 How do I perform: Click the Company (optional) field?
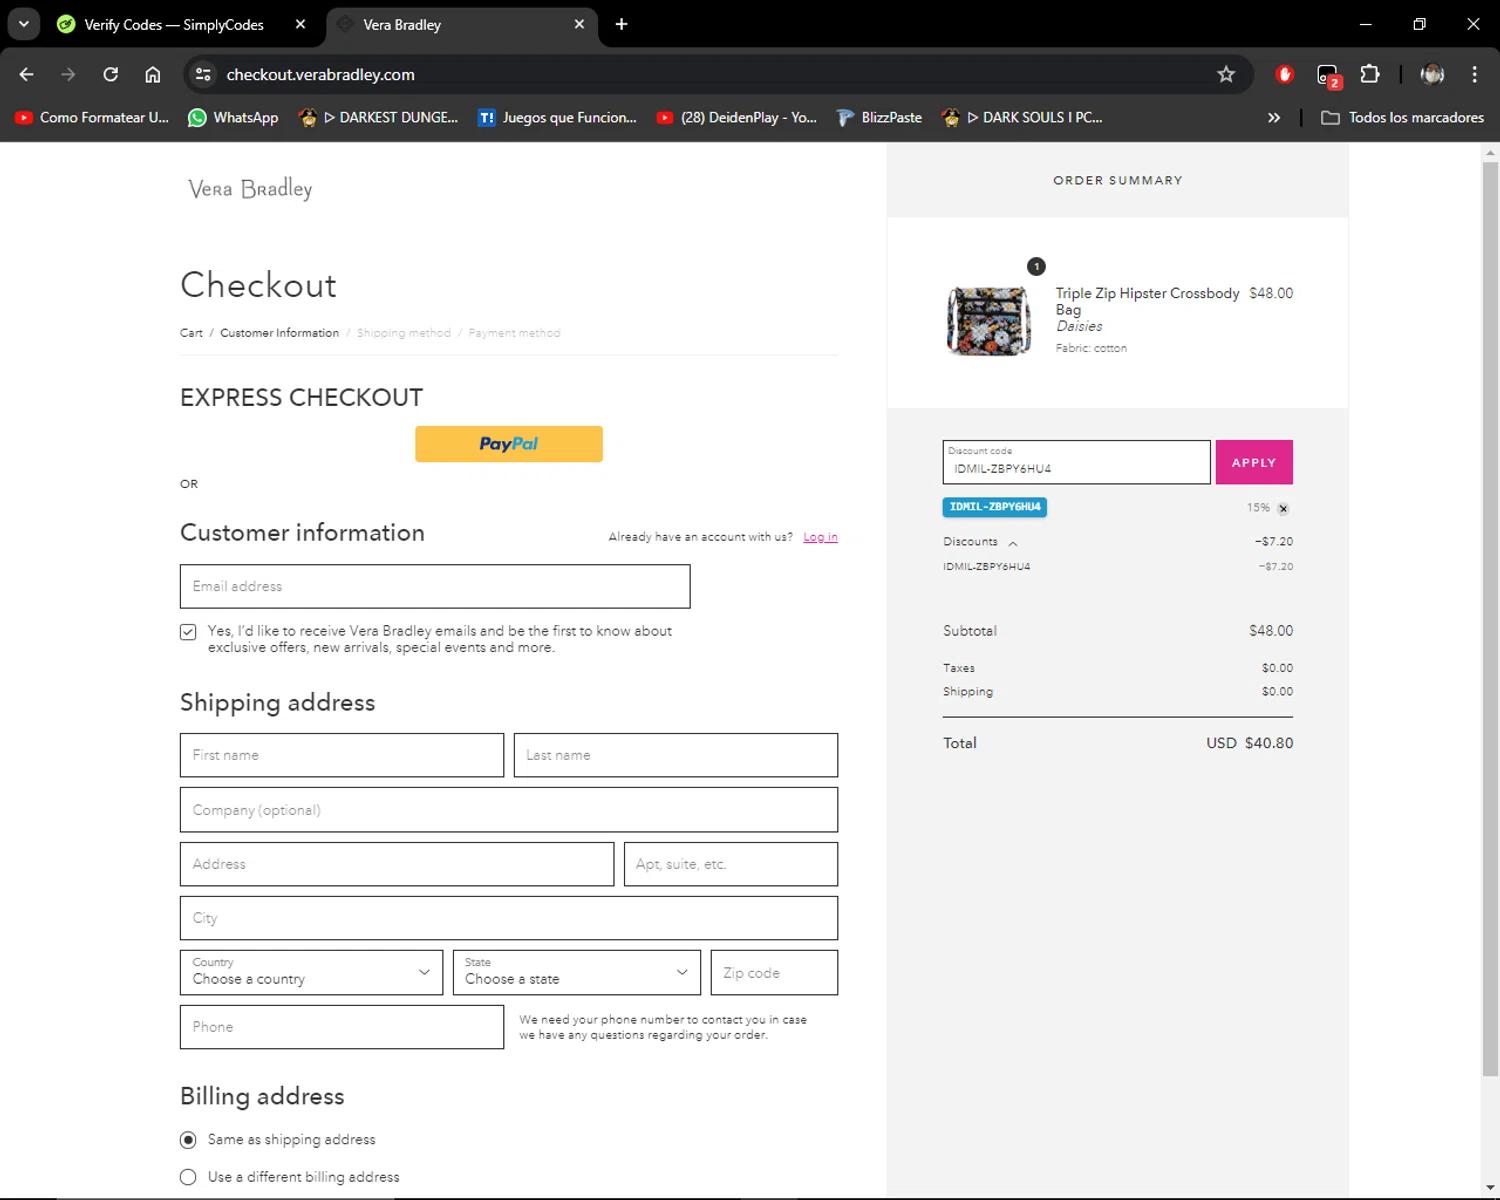[x=509, y=810]
